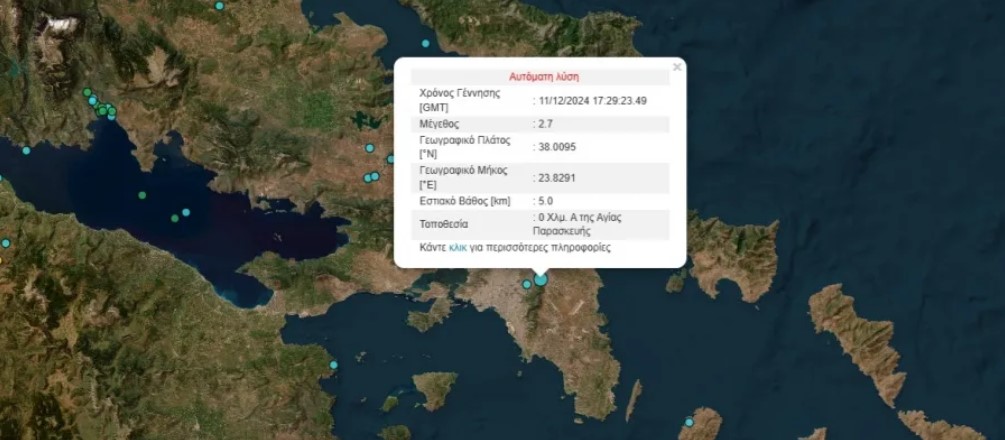Click the 'Αυτόματη λύση' popup title
This screenshot has width=1005, height=440.
(544, 76)
